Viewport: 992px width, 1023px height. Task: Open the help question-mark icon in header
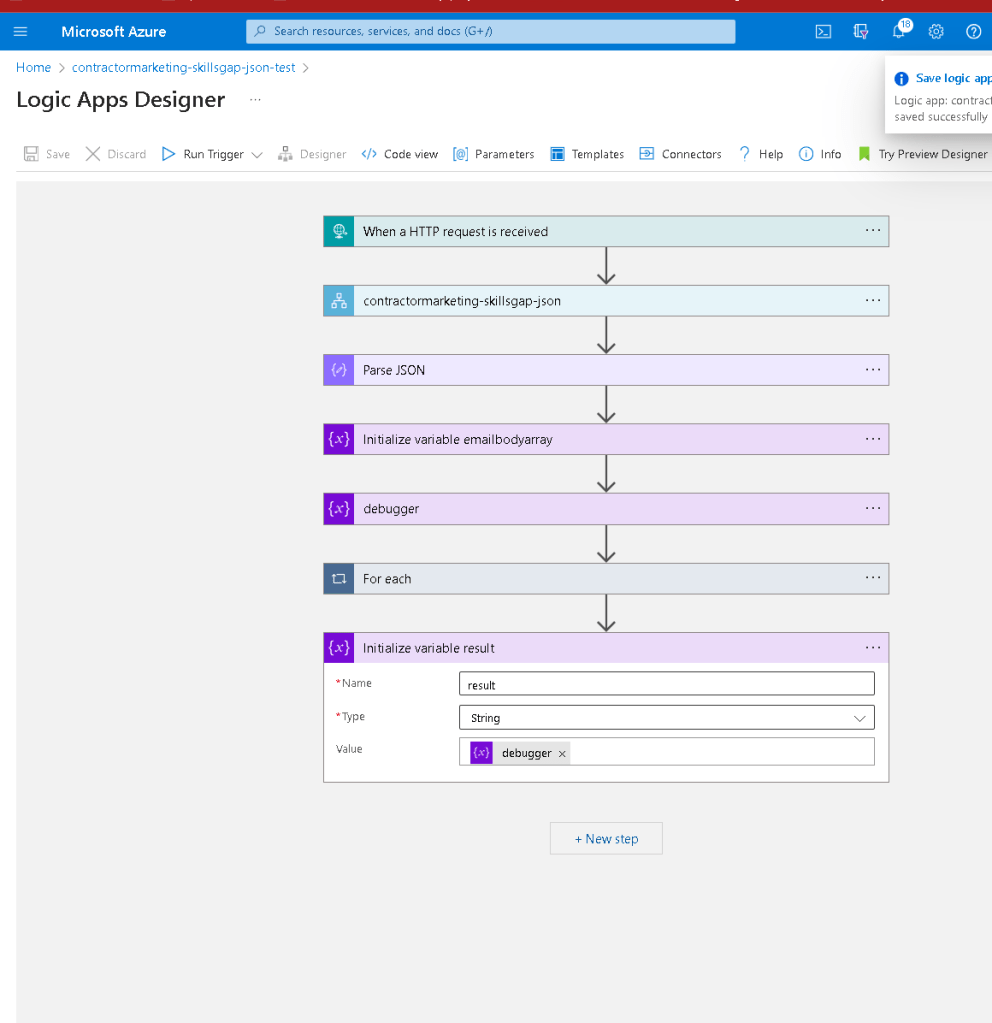click(x=973, y=31)
